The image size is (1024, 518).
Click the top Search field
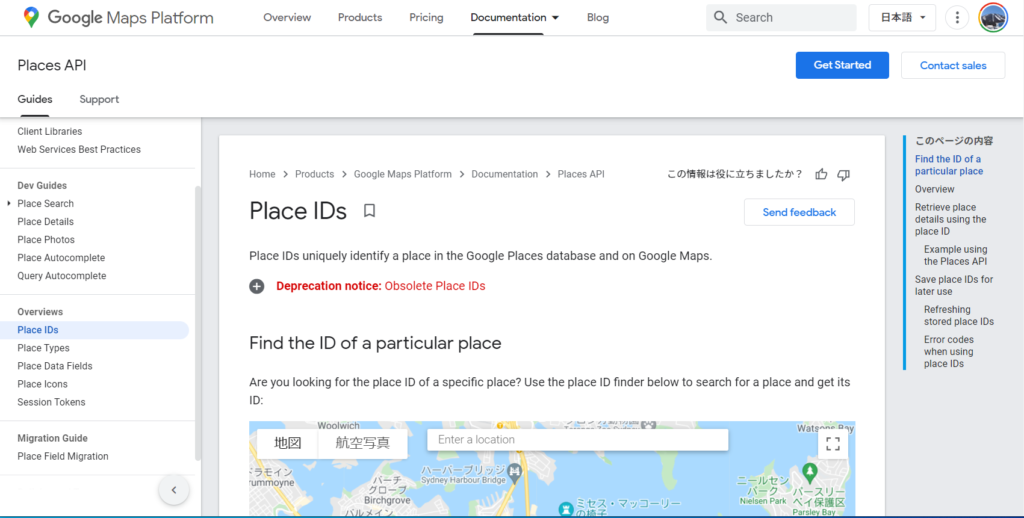pos(781,18)
